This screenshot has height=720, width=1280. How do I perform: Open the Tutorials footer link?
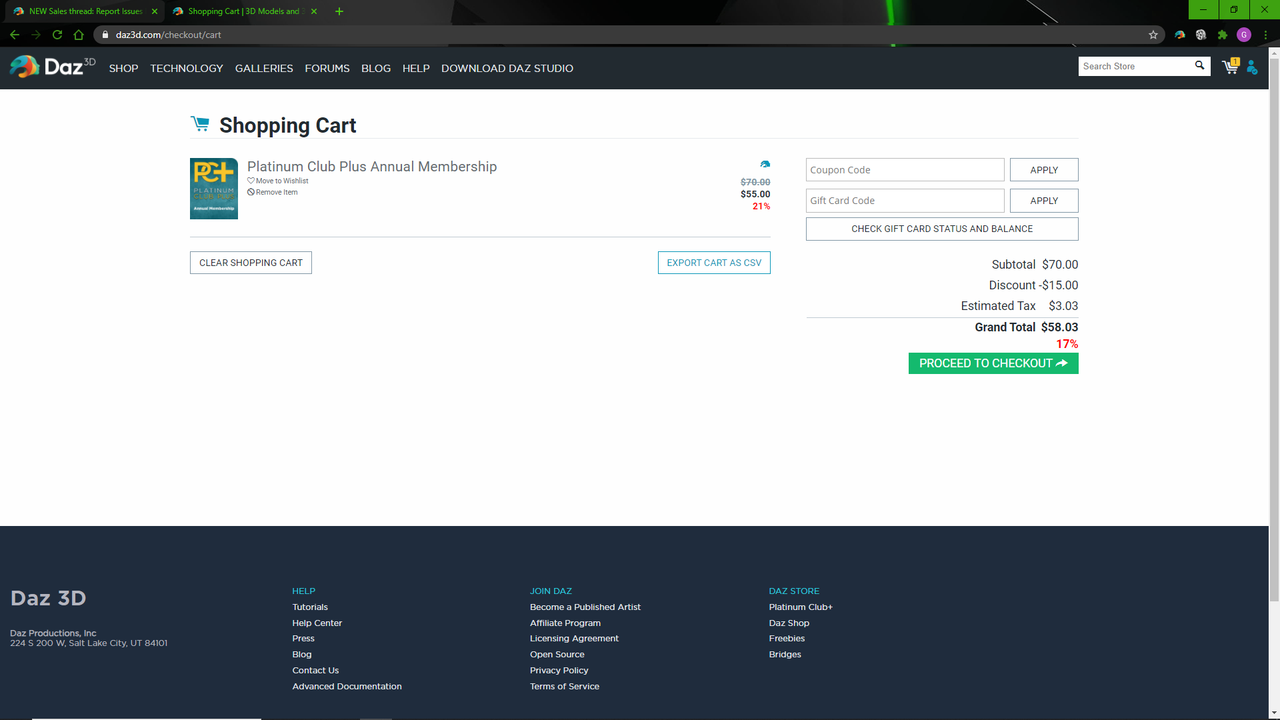(310, 607)
